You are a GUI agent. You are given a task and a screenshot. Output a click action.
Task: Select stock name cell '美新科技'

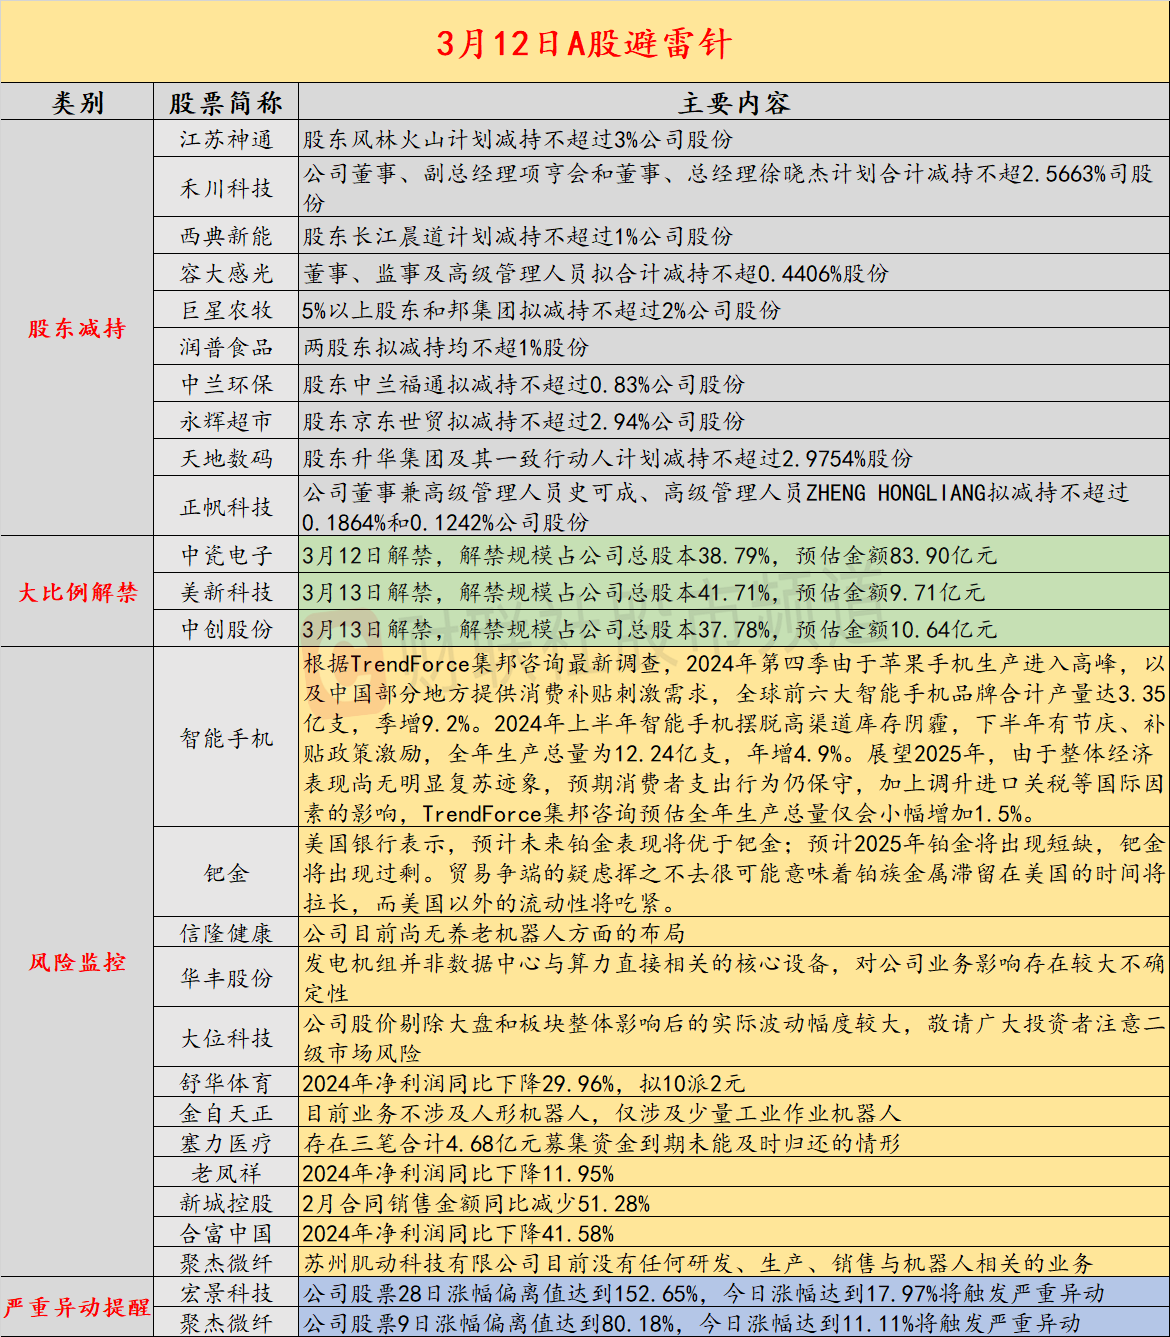pyautogui.click(x=226, y=592)
